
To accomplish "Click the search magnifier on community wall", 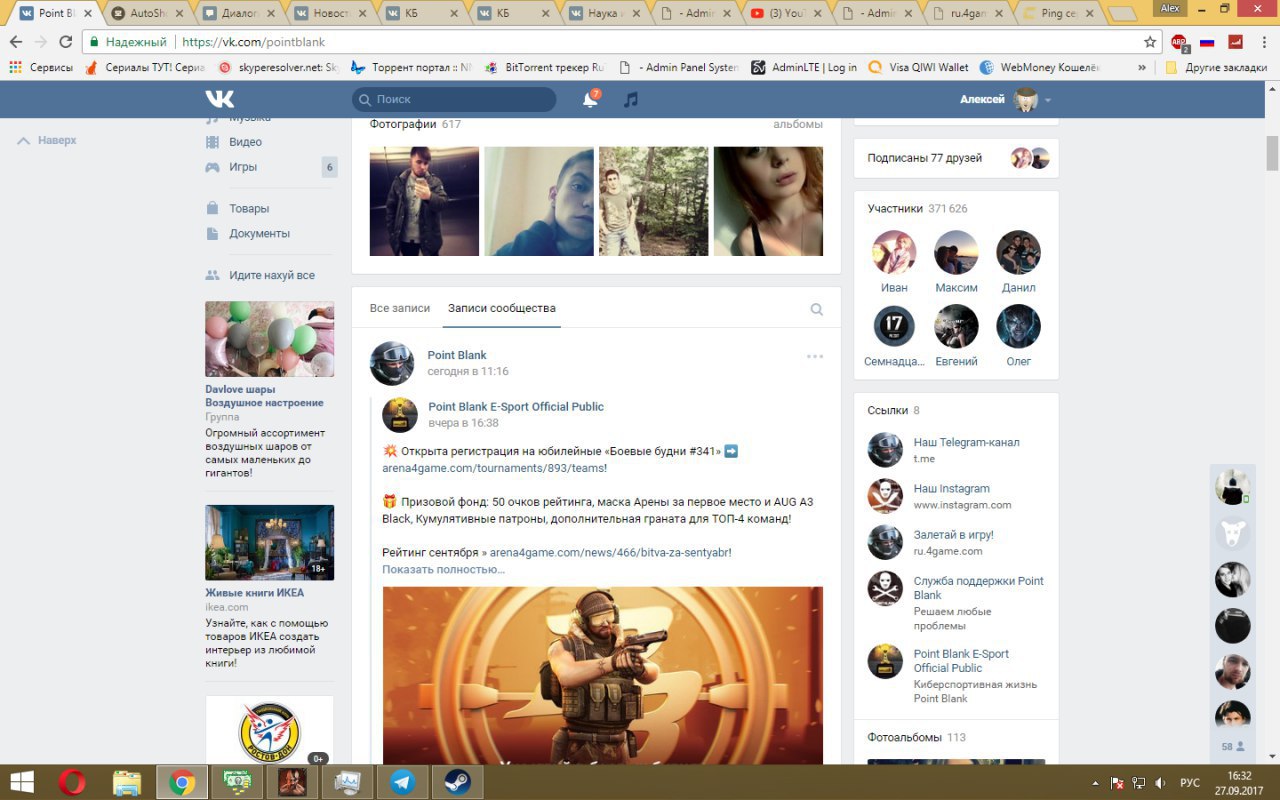I will point(816,309).
